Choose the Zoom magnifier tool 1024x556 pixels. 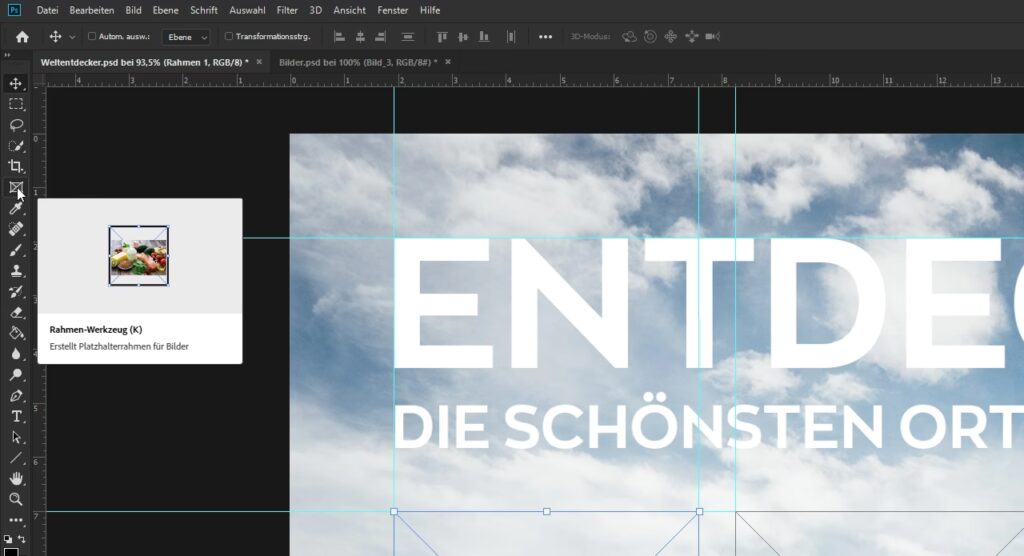click(x=16, y=499)
